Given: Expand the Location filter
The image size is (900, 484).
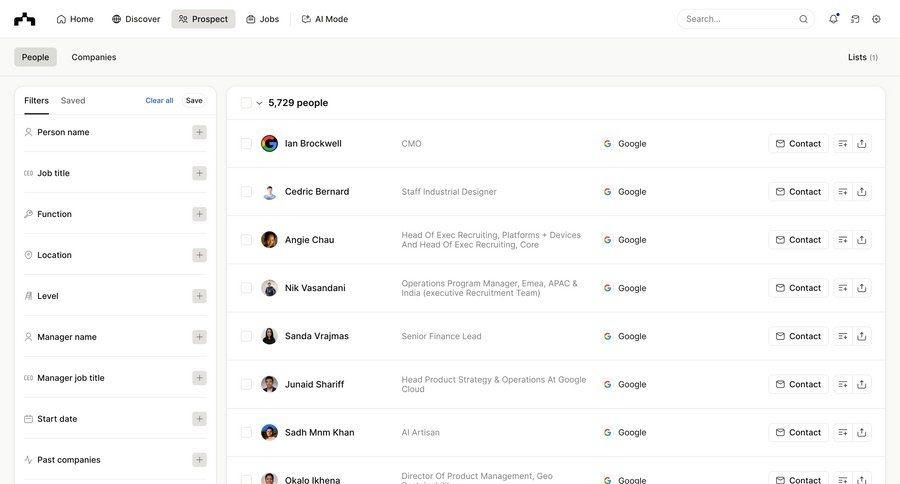Looking at the screenshot, I should [199, 255].
